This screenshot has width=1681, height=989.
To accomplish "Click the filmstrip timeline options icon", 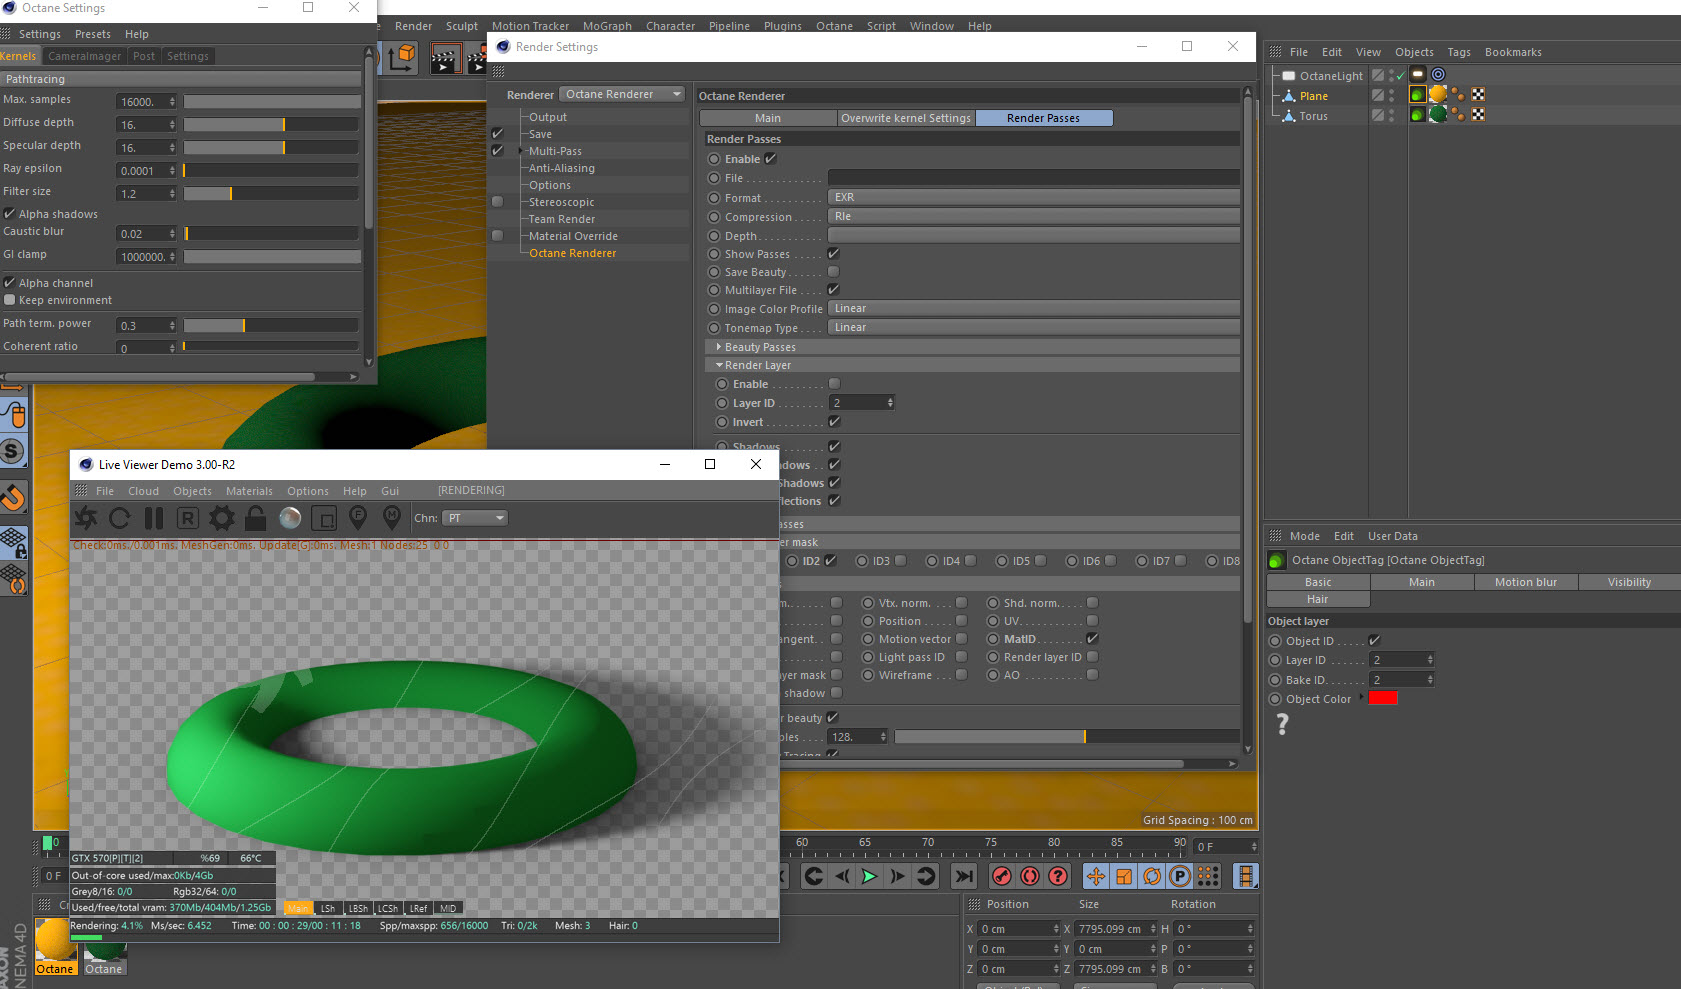I will [x=1245, y=877].
